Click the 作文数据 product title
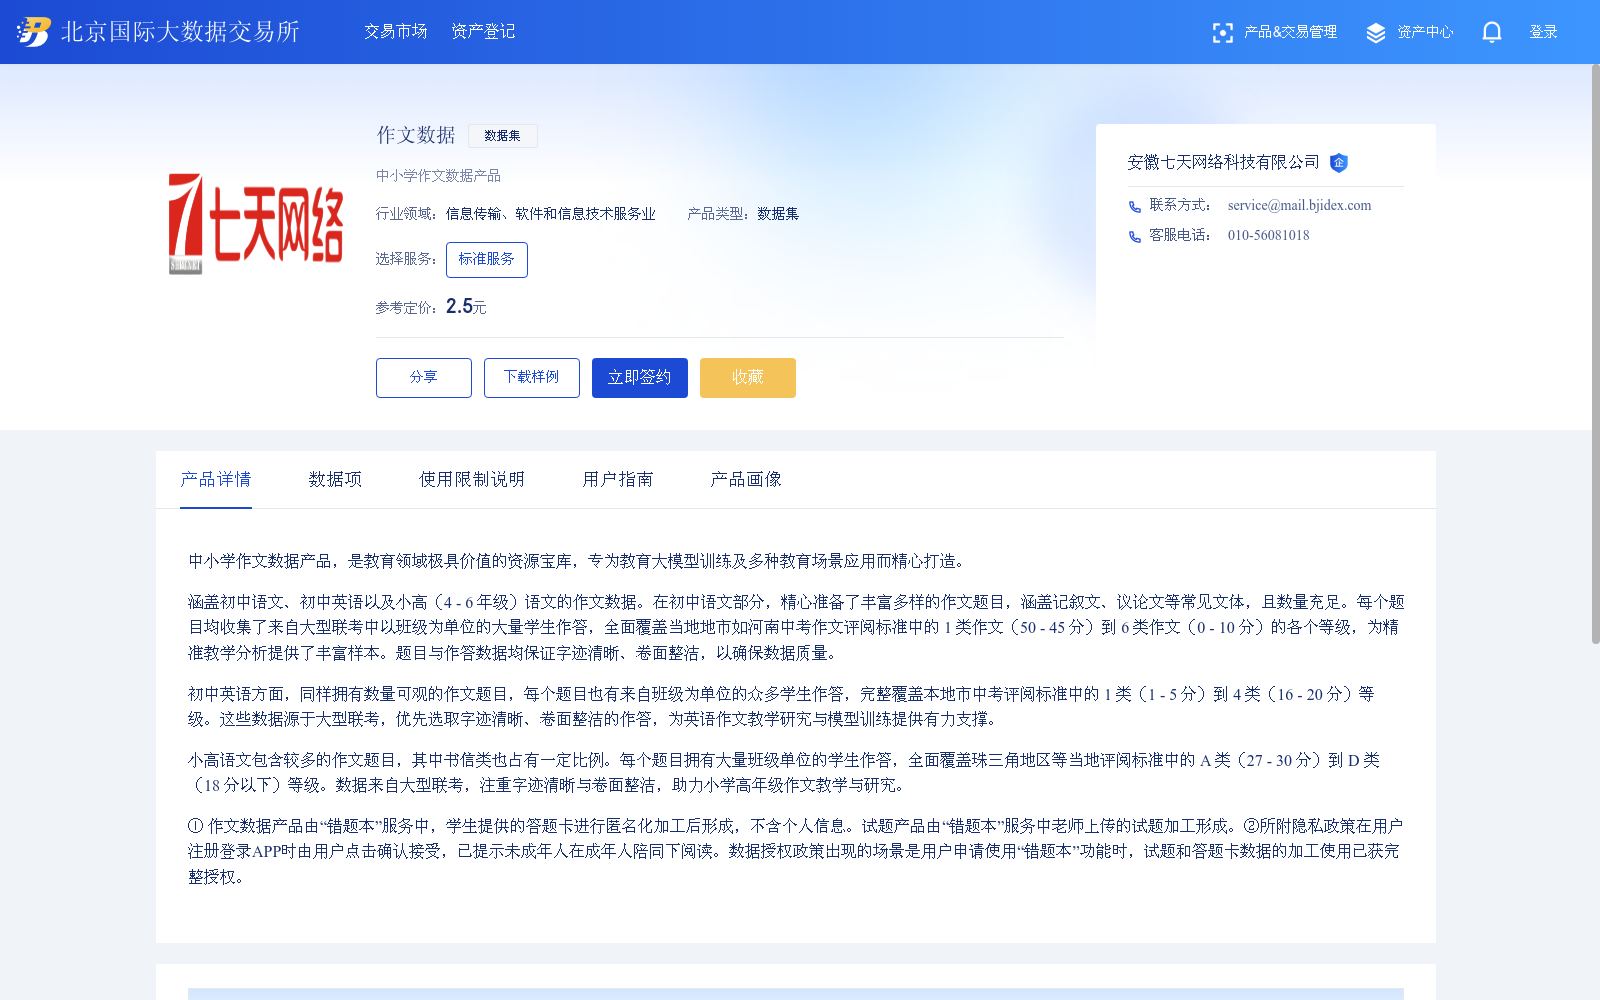Viewport: 1600px width, 1000px height. coord(416,135)
